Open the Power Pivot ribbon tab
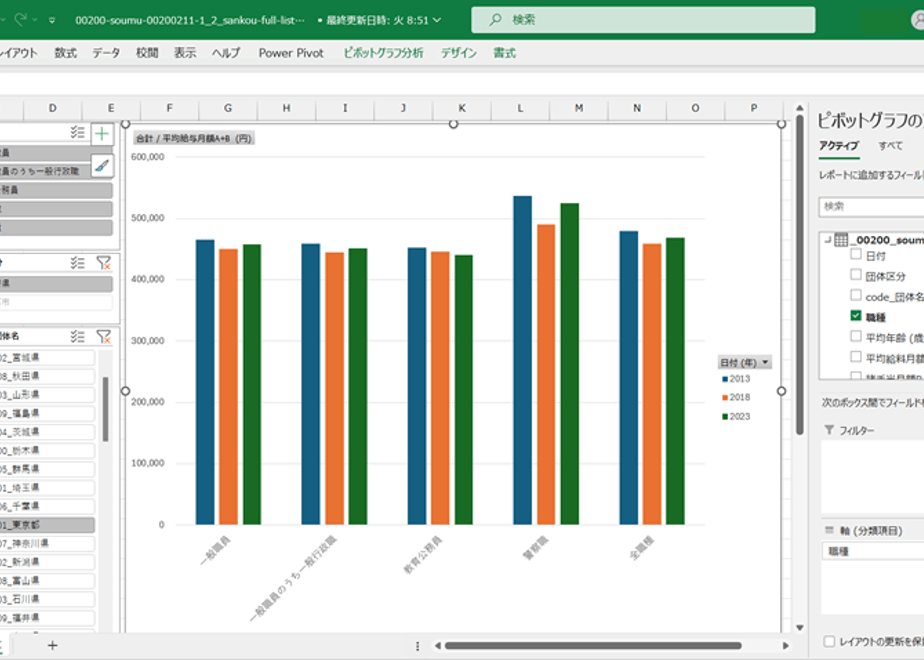 click(291, 53)
